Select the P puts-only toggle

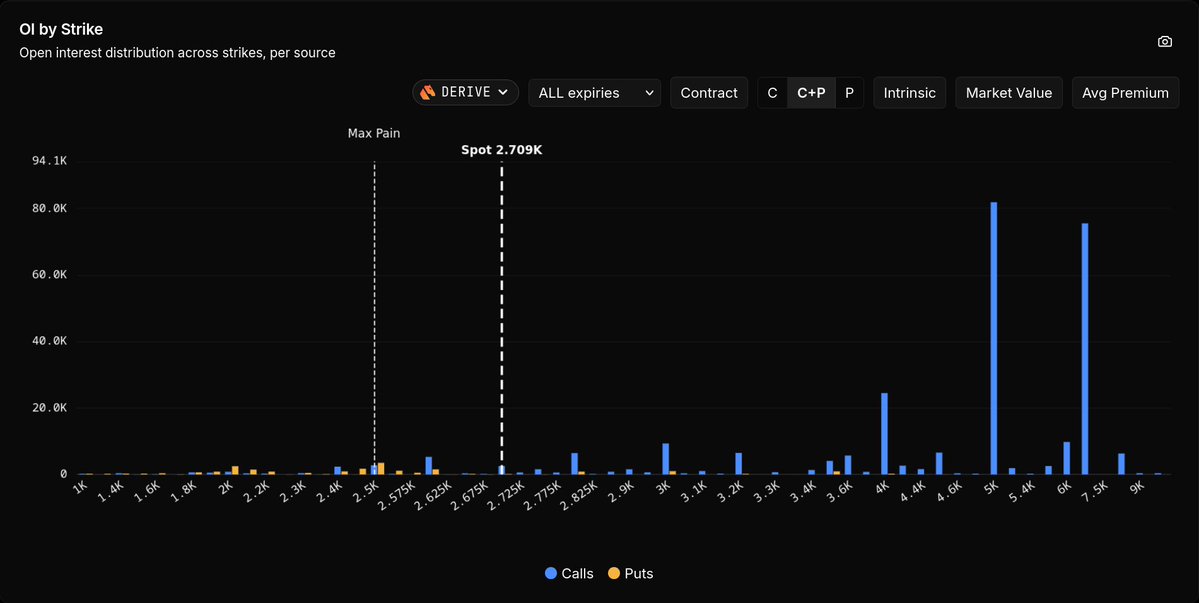[x=850, y=92]
